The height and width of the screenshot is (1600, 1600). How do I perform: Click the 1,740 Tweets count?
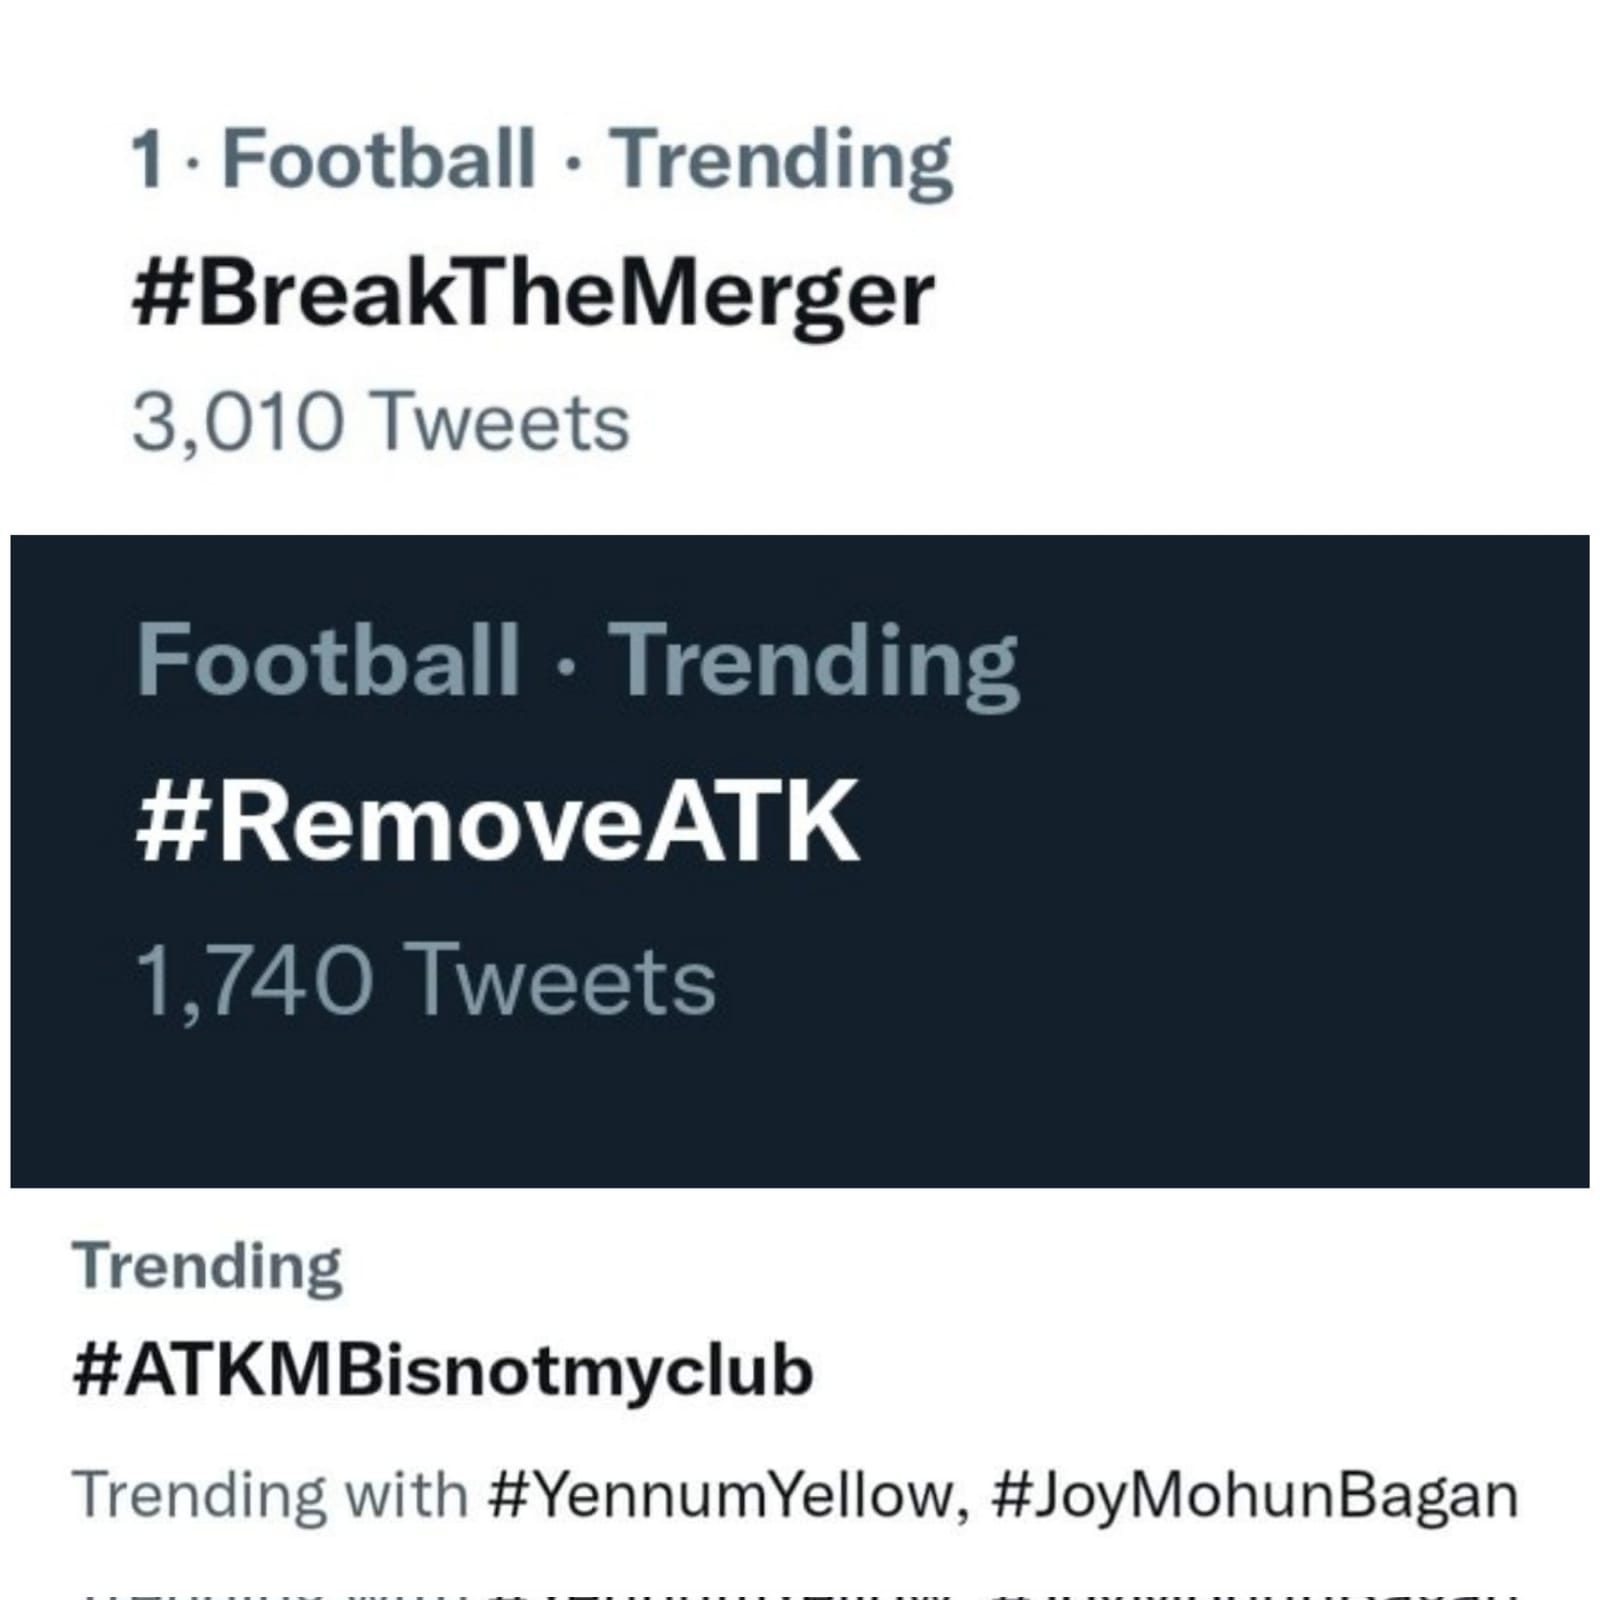426,982
